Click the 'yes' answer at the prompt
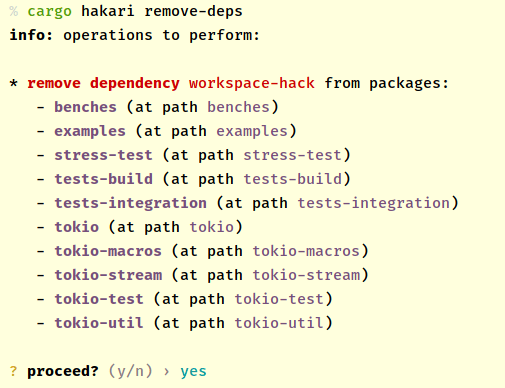Image resolution: width=505 pixels, height=388 pixels. pyautogui.click(x=193, y=372)
